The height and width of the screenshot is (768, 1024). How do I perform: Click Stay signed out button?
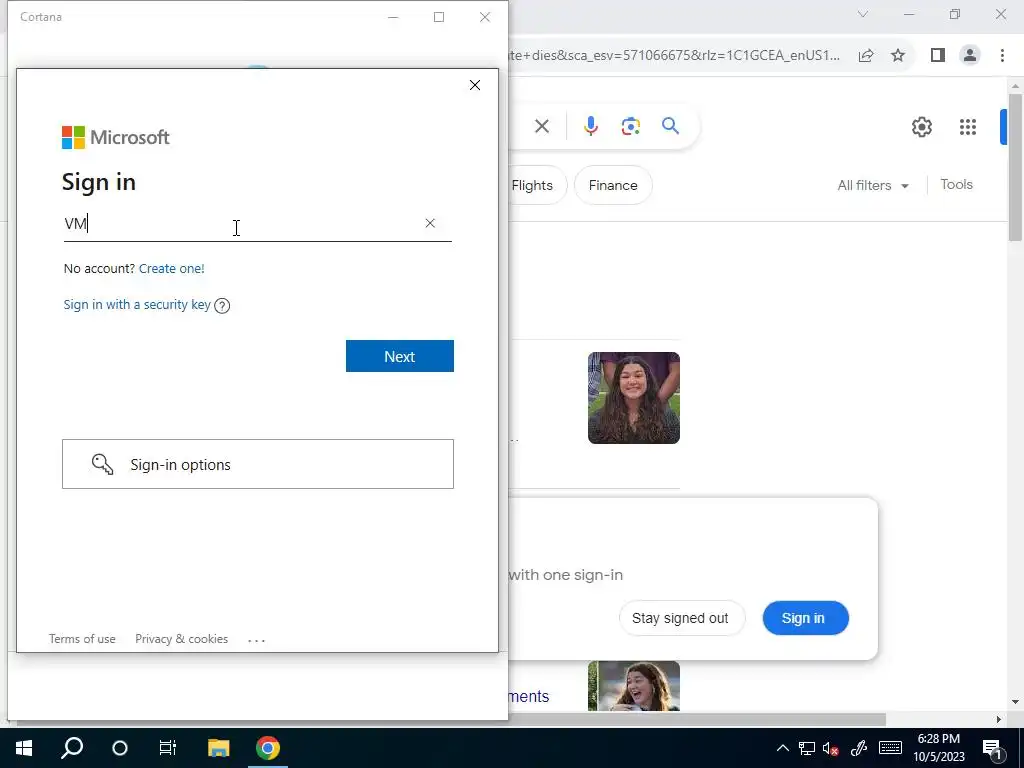[x=680, y=618]
